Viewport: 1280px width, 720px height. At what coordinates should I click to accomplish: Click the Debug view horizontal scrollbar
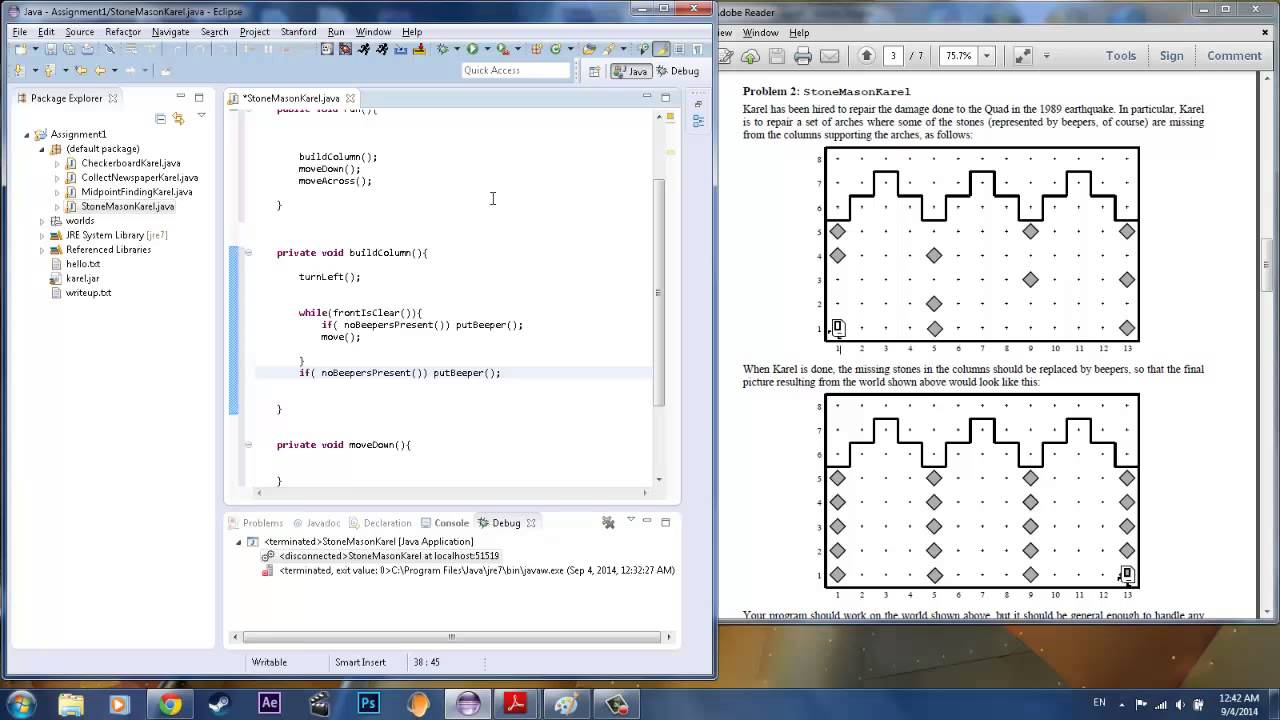click(x=451, y=637)
